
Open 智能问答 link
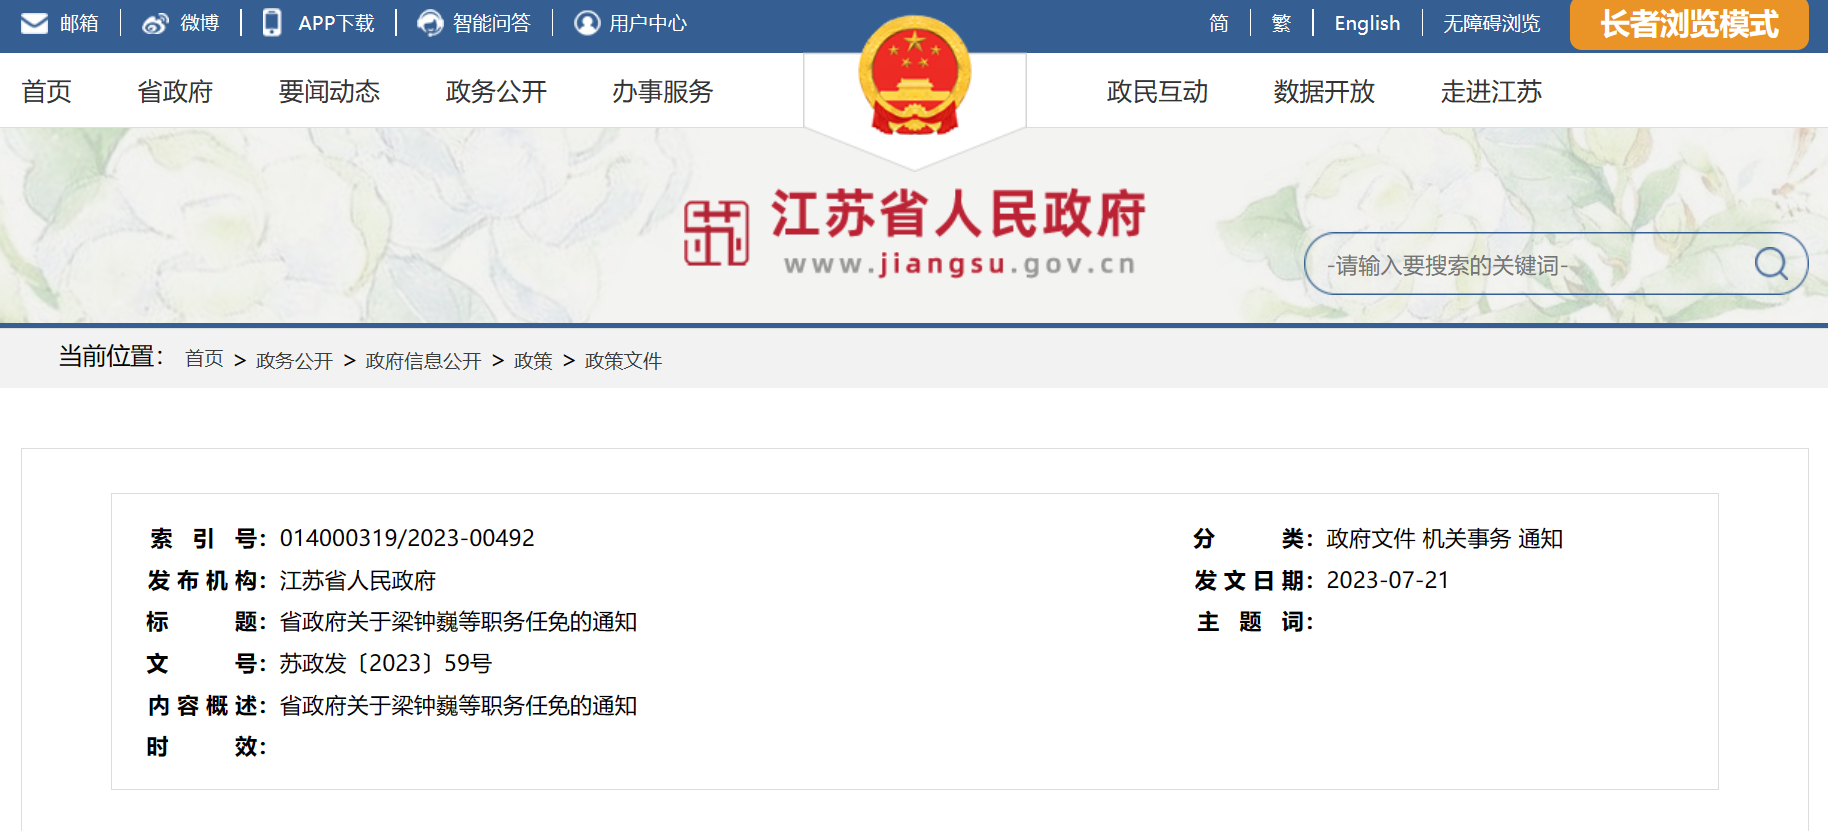pyautogui.click(x=491, y=23)
